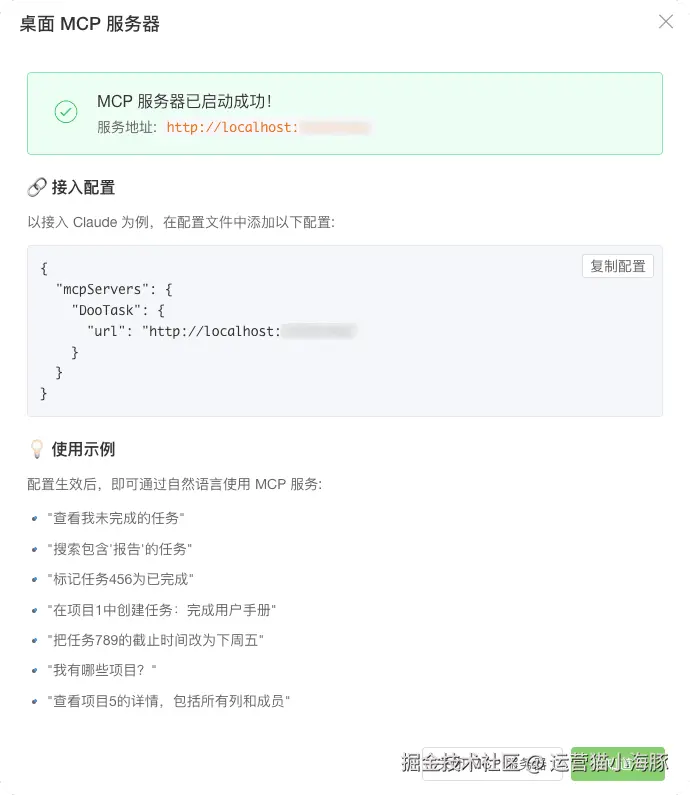Click the bullet icon before "我有哪些项目?"
The image size is (690, 795).
[x=36, y=670]
